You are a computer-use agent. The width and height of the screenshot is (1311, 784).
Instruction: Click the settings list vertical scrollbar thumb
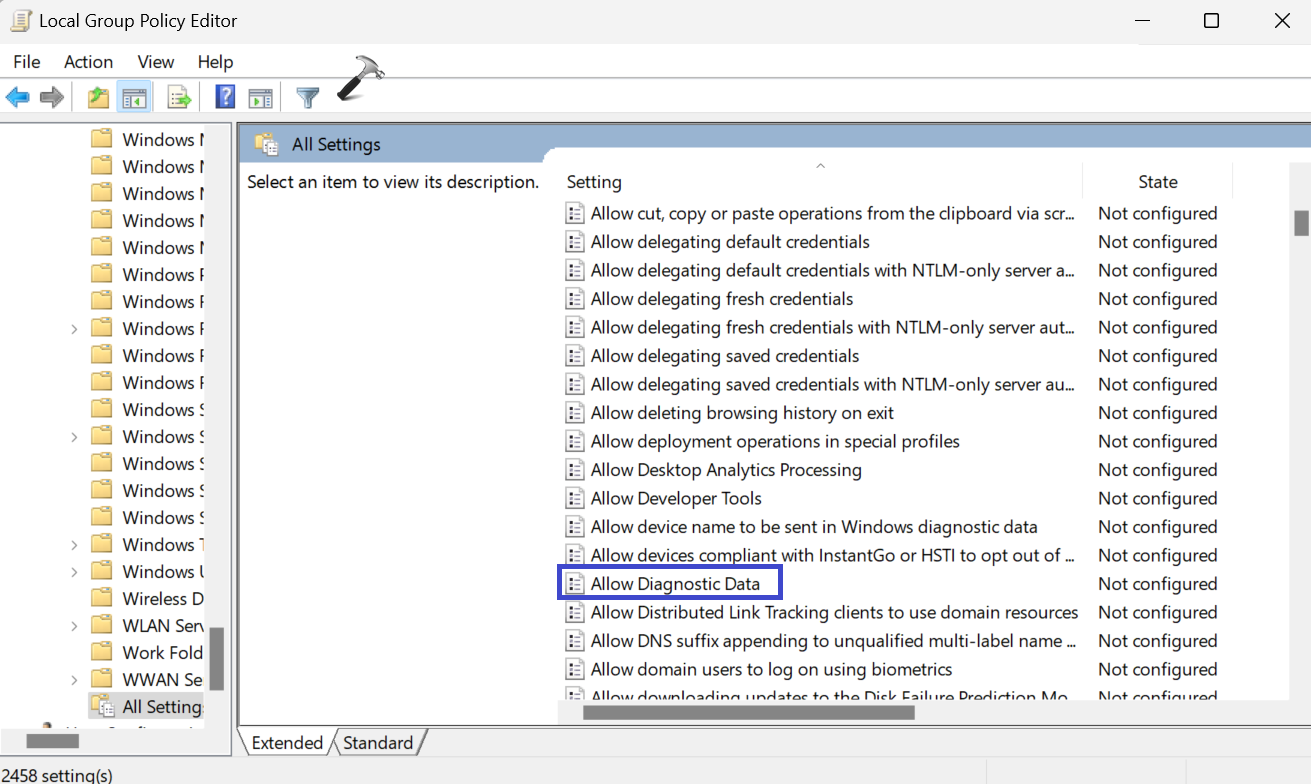click(x=1301, y=222)
